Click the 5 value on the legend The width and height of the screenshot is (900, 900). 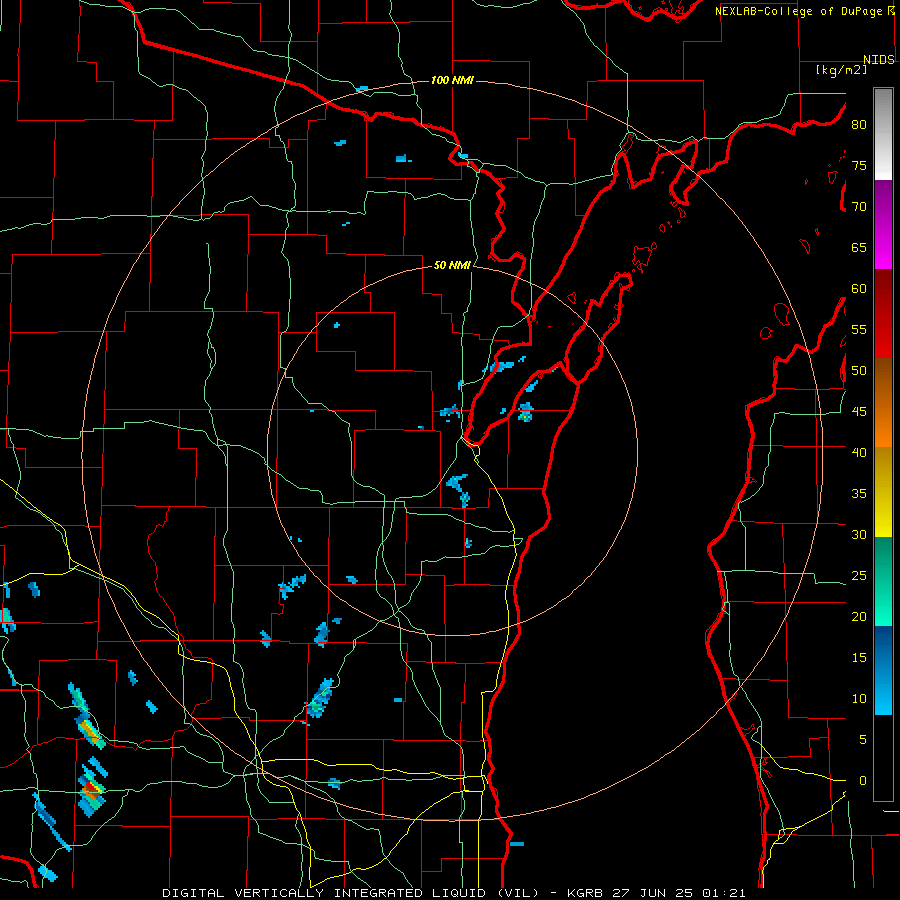point(863,739)
